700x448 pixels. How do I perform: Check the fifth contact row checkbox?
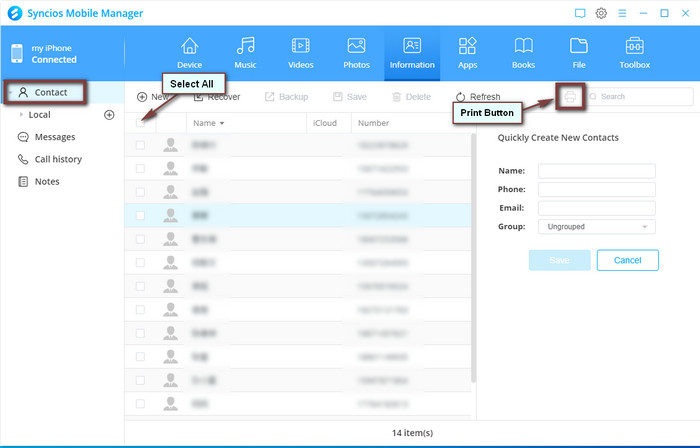pos(140,239)
